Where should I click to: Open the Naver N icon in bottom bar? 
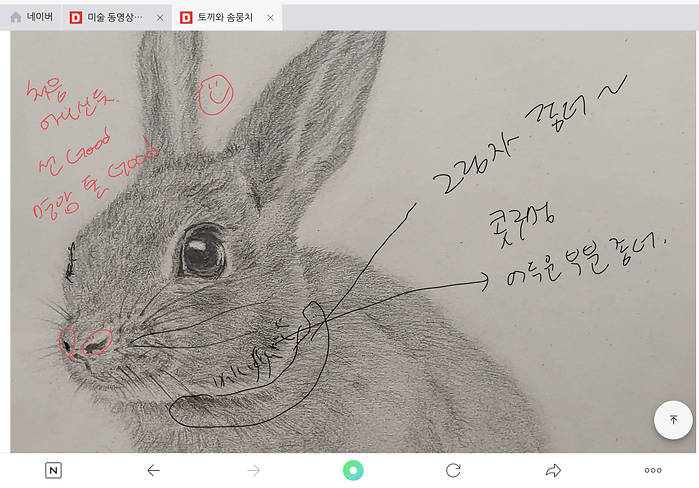53,470
